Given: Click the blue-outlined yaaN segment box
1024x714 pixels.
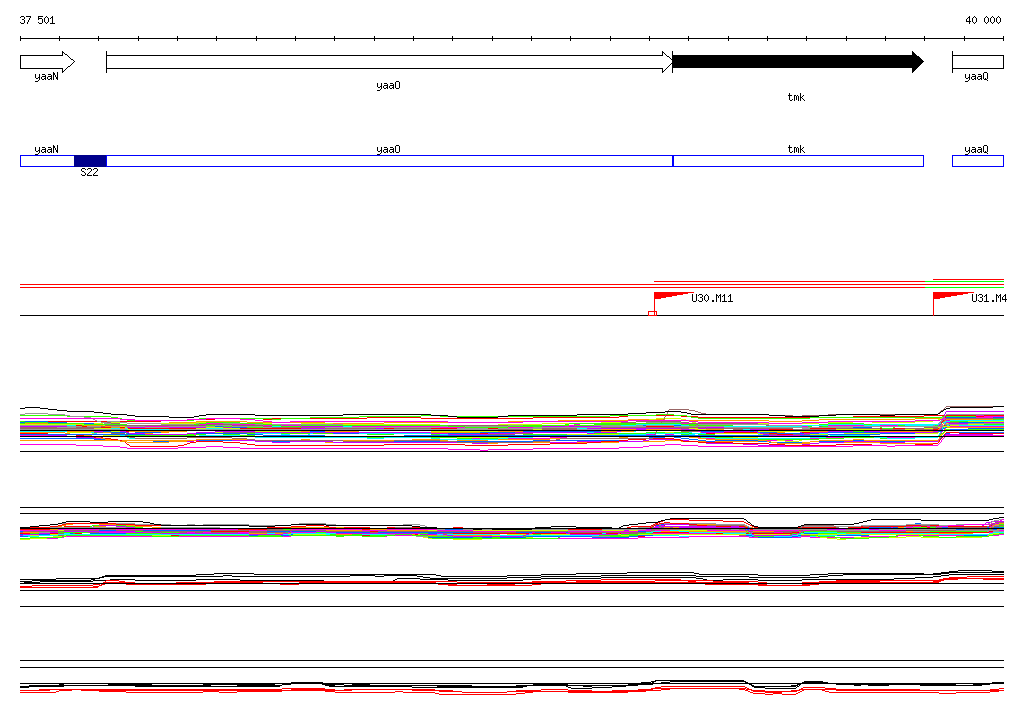Looking at the screenshot, I should (x=47, y=161).
